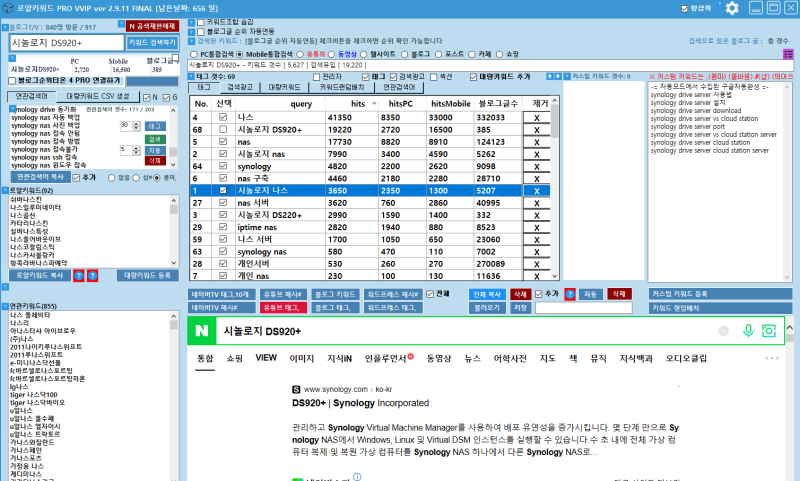This screenshot has width=800, height=481.
Task: Click the red-bordered help icon next to 자동
Action: [570, 294]
